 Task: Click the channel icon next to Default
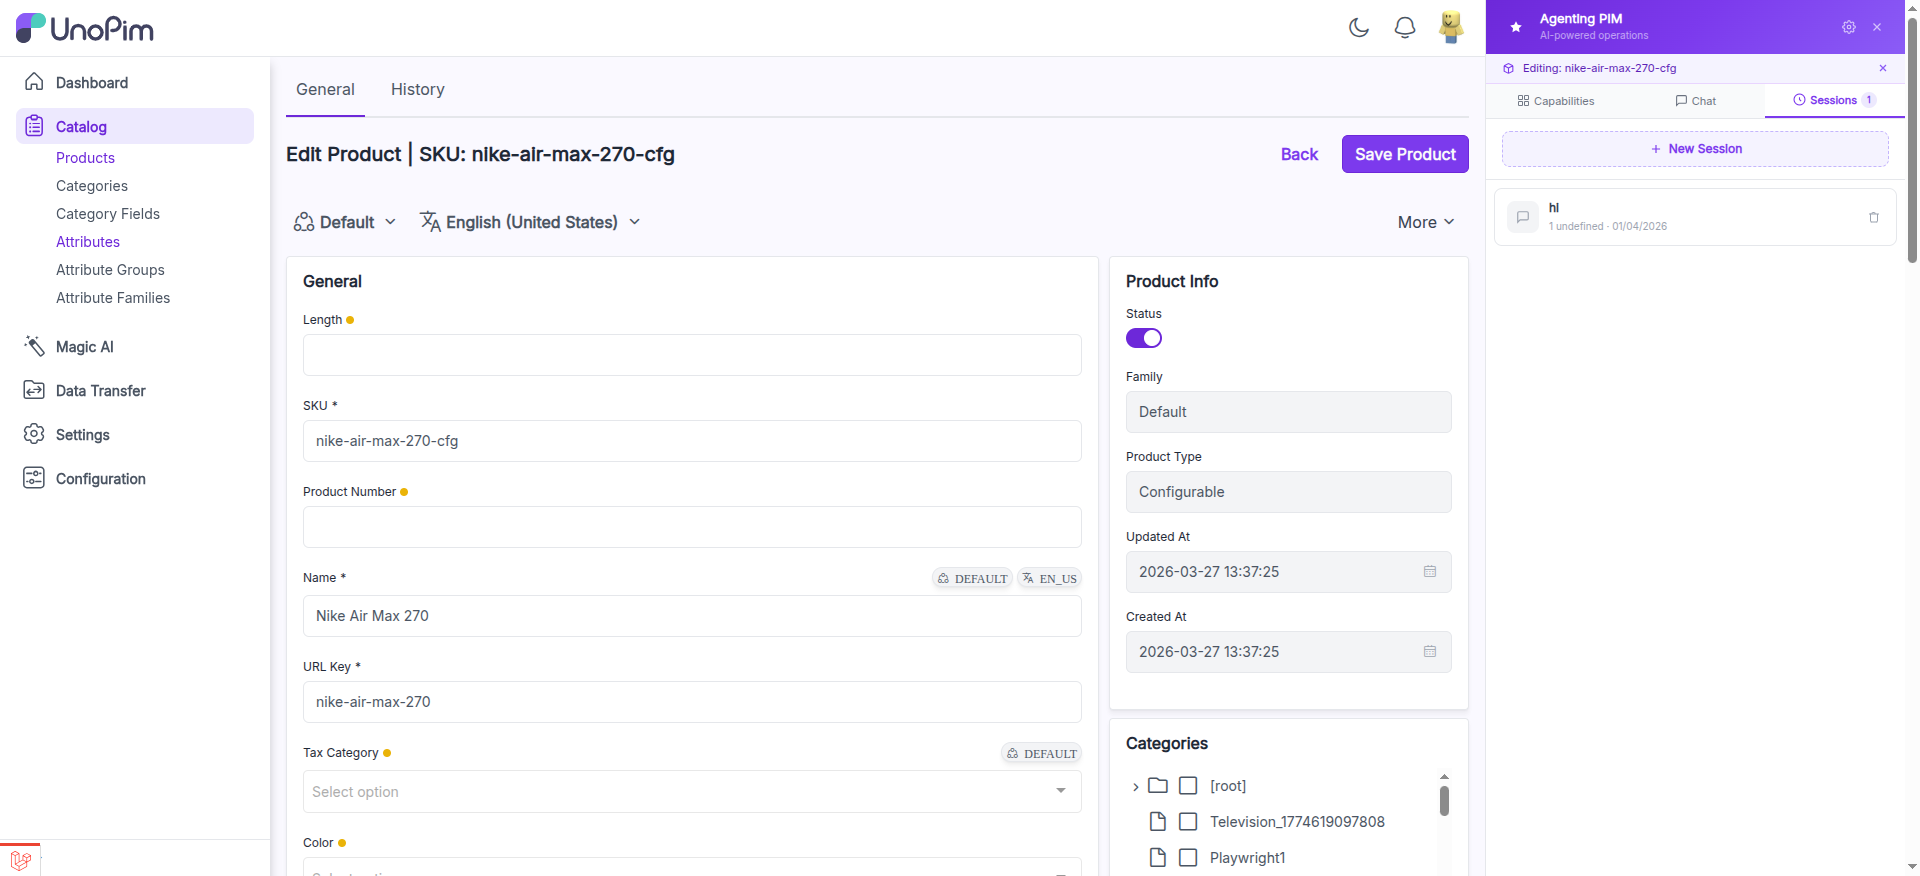[x=304, y=222]
